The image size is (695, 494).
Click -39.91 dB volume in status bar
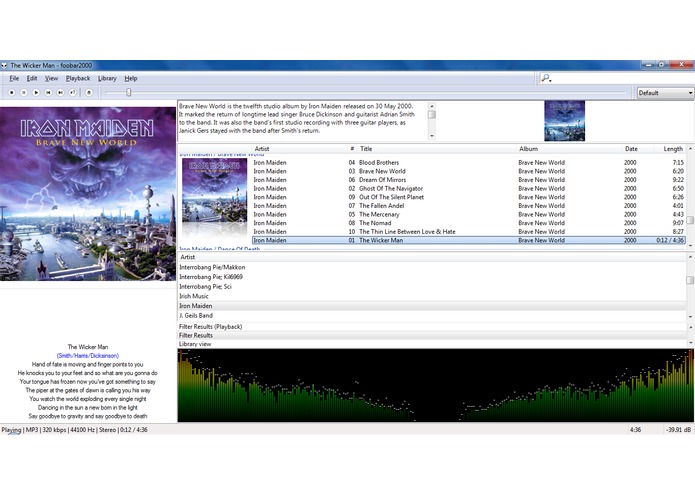coord(678,430)
